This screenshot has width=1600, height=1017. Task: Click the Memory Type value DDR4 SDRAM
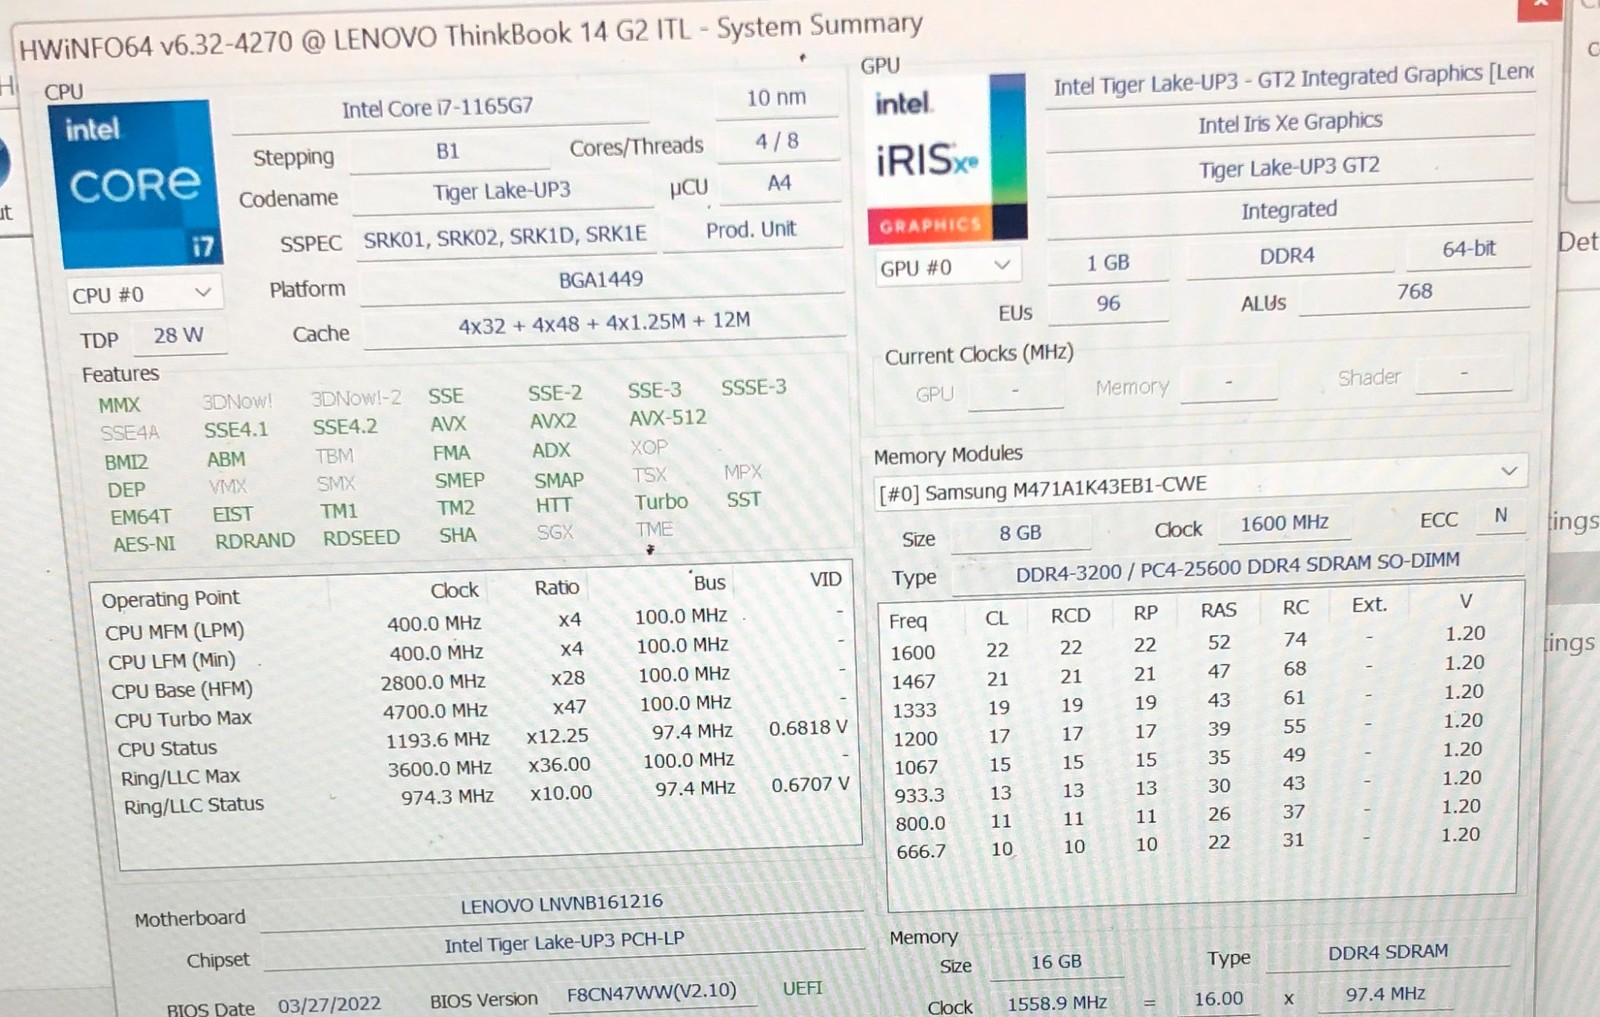(x=1388, y=953)
